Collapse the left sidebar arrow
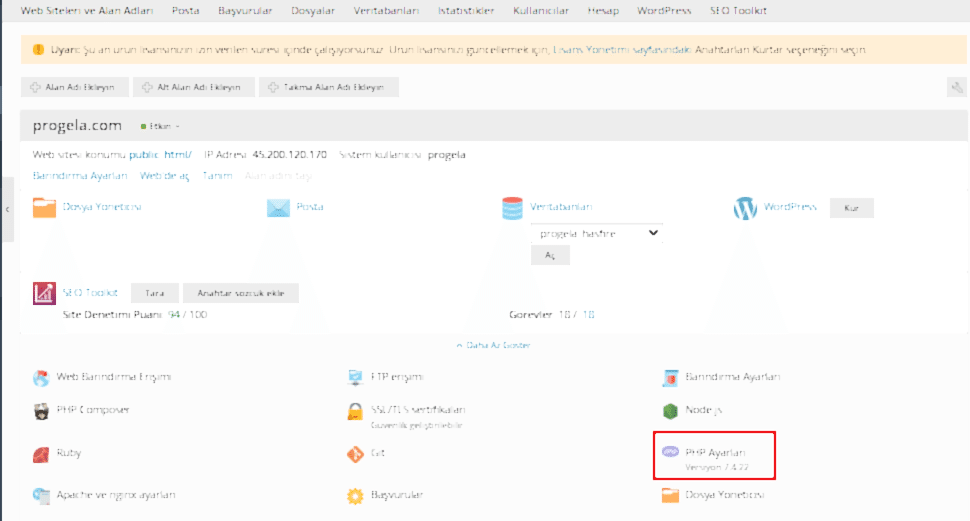This screenshot has height=521, width=970. (x=7, y=209)
